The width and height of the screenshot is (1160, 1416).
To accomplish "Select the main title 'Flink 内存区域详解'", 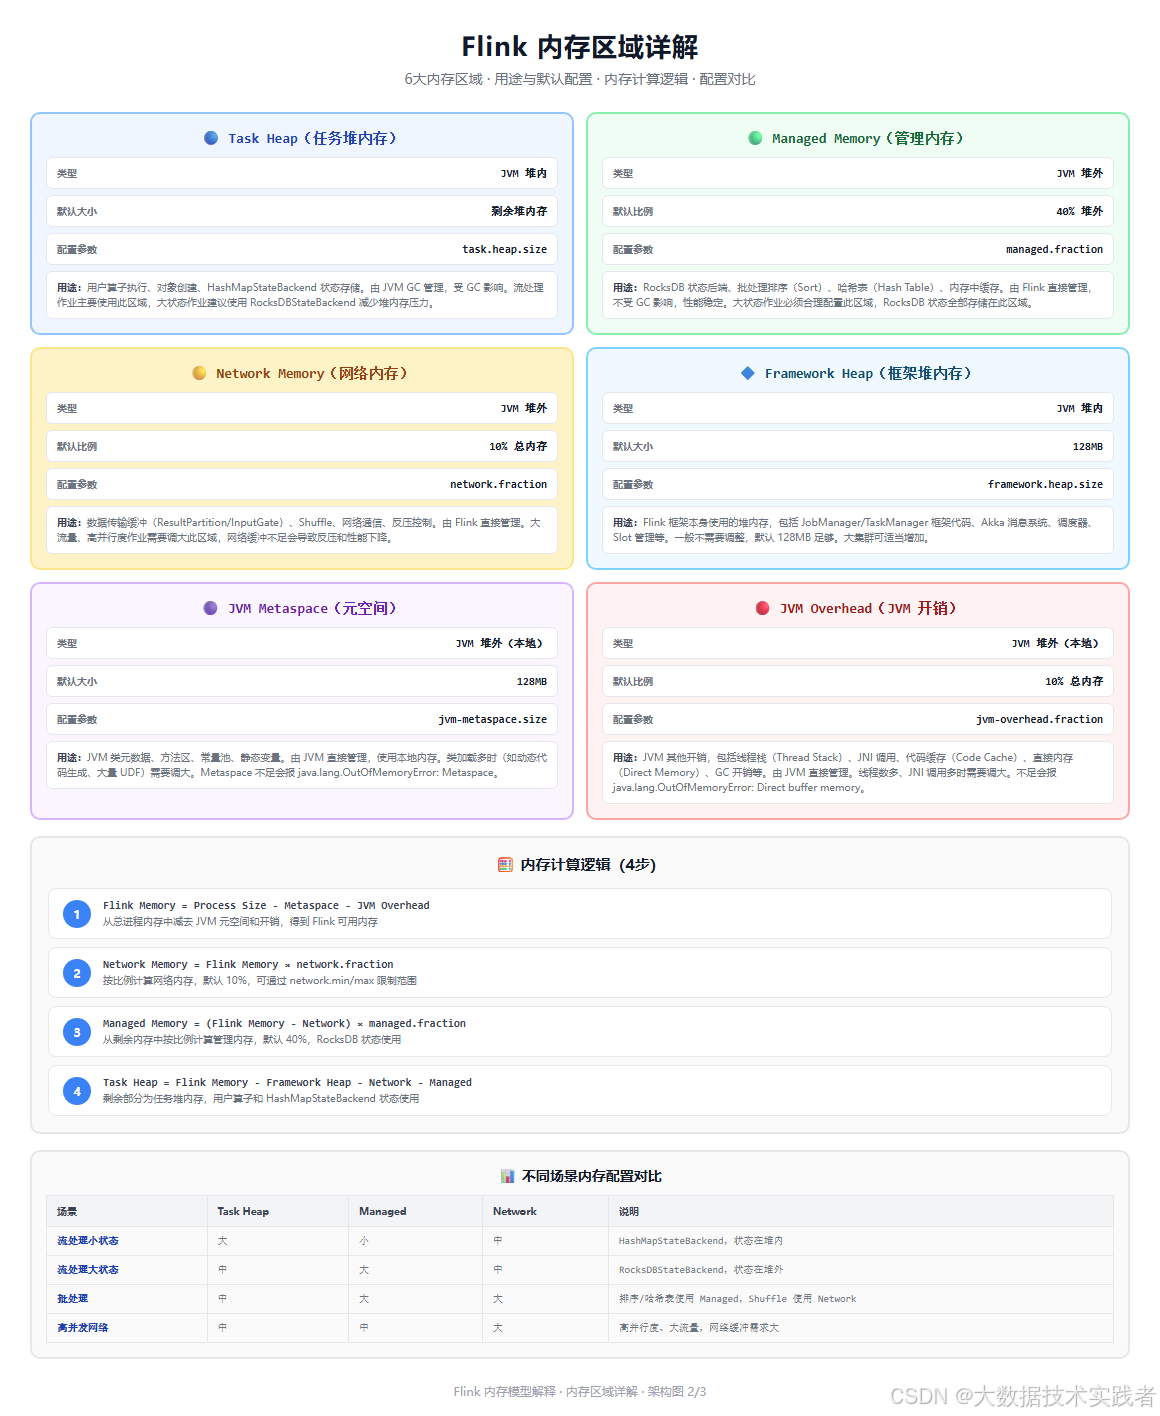I will pyautogui.click(x=580, y=47).
